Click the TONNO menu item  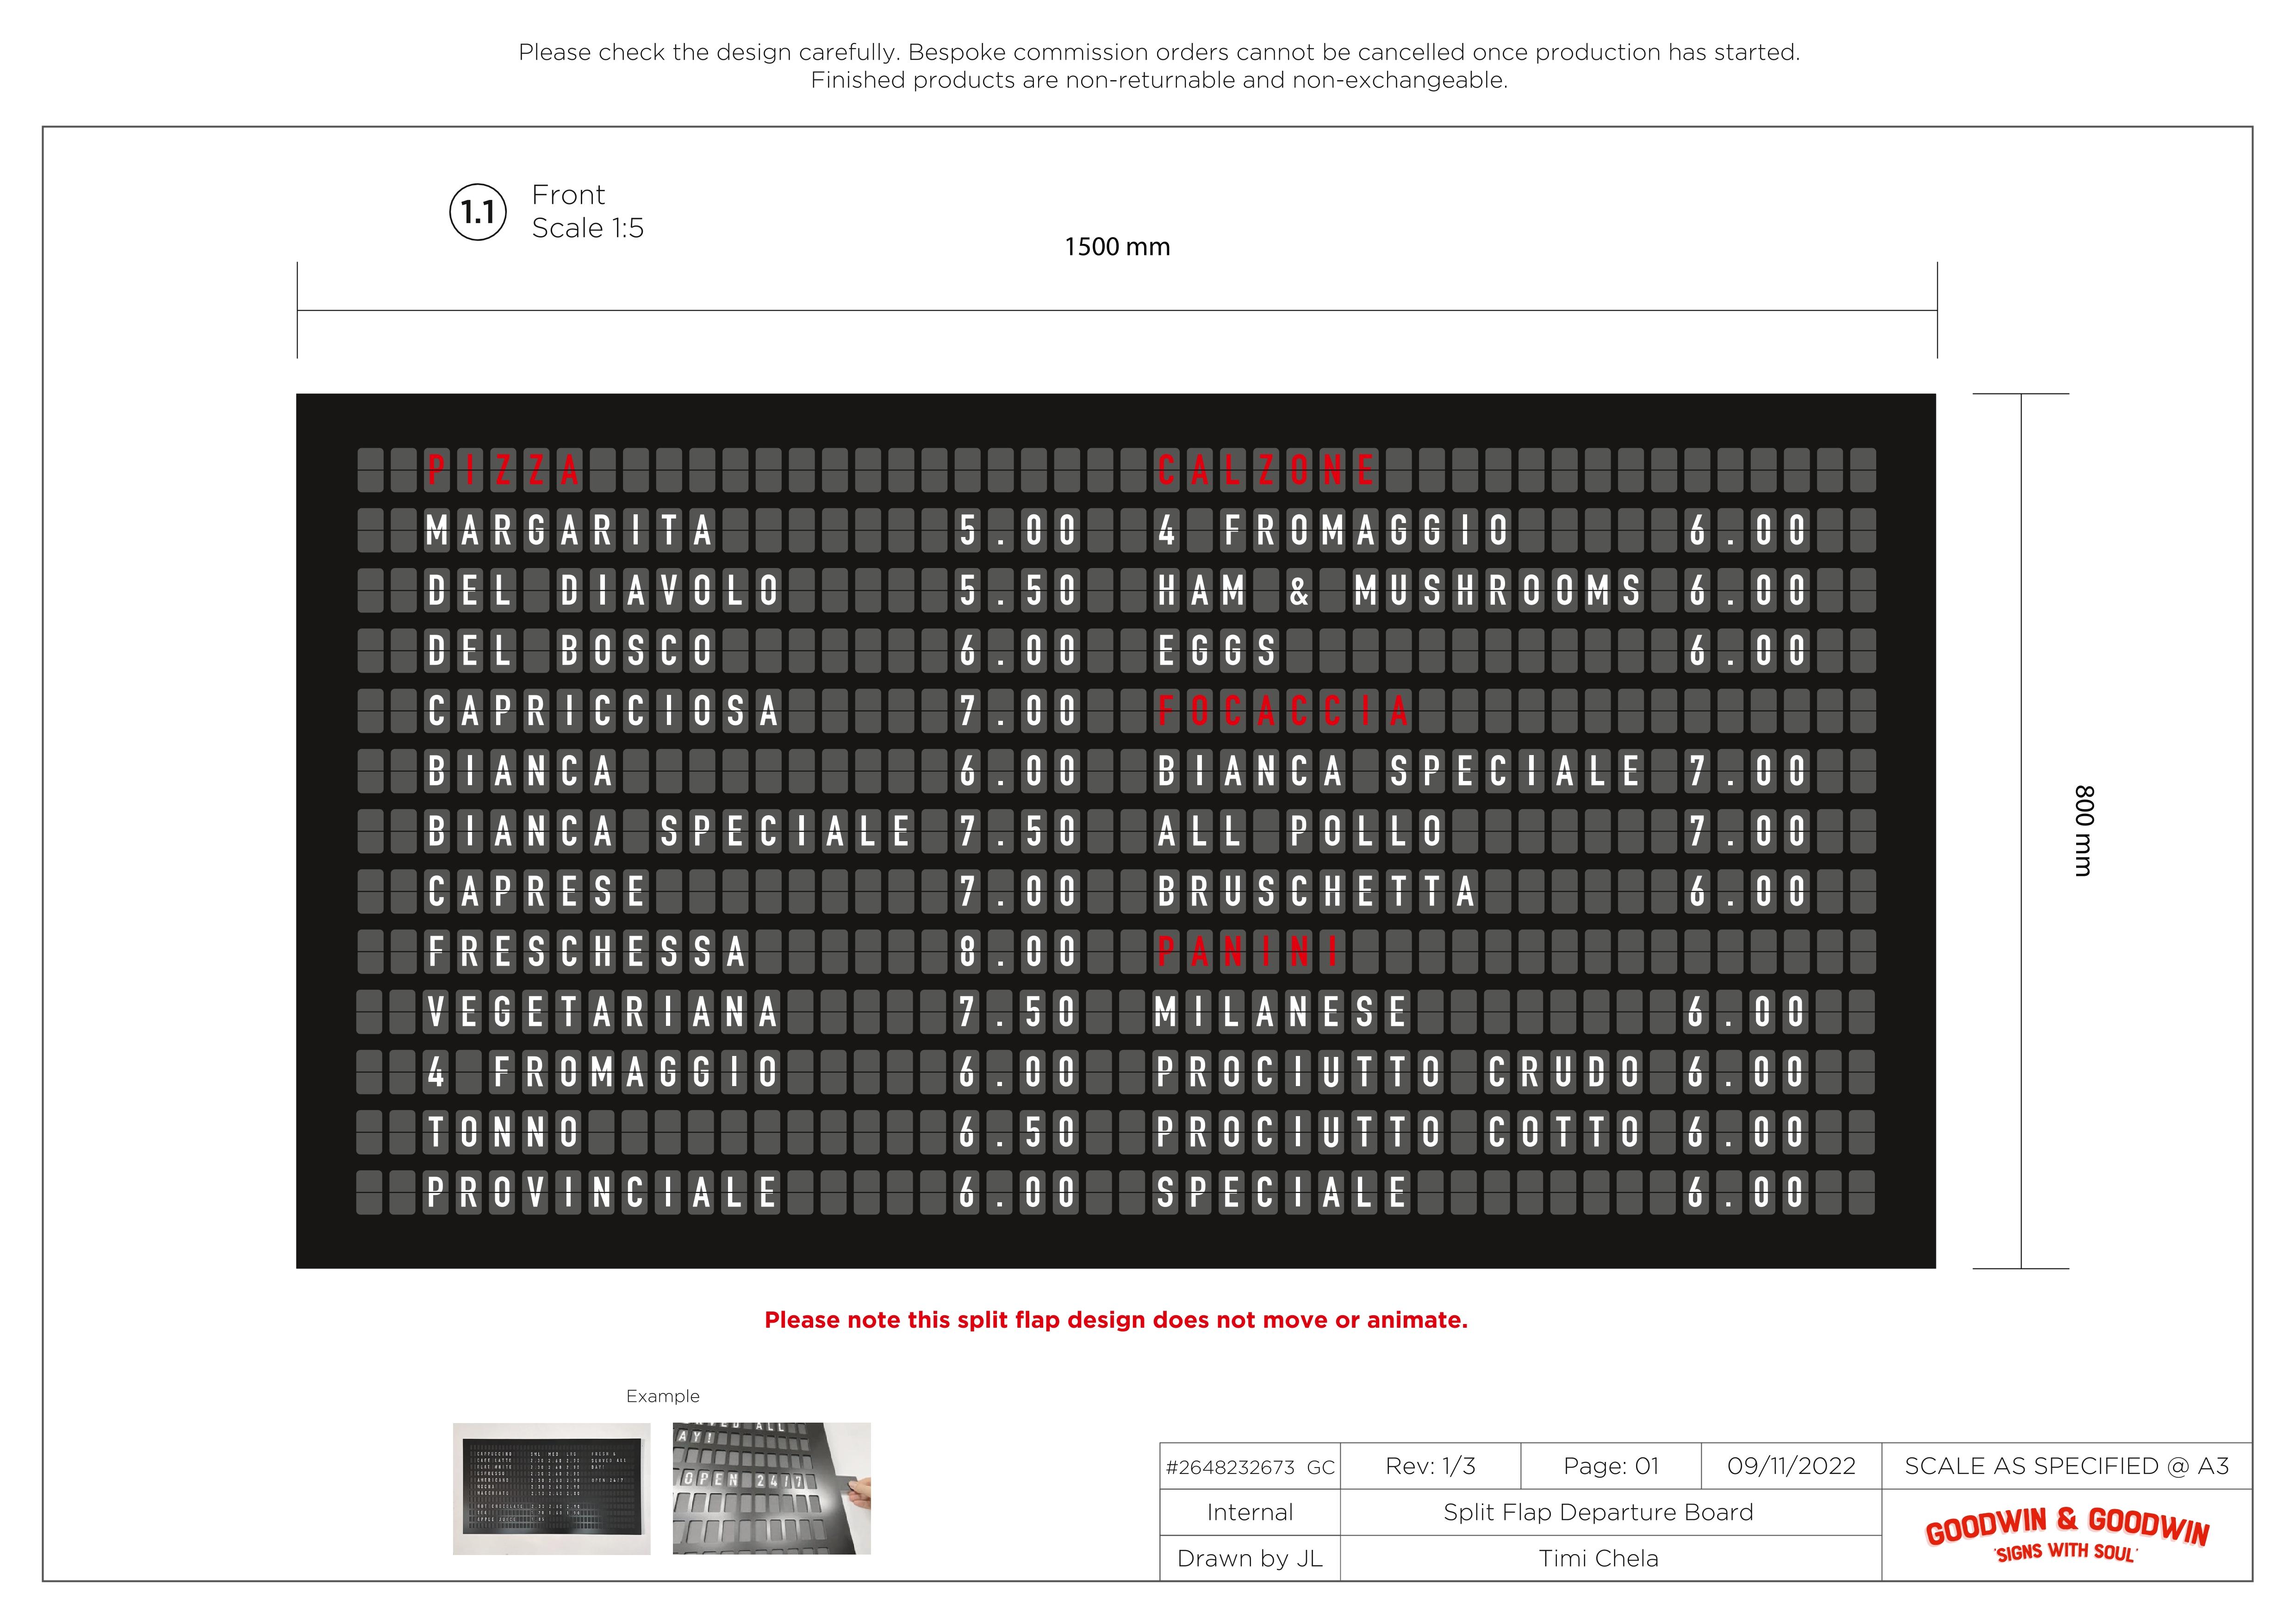[x=503, y=1132]
